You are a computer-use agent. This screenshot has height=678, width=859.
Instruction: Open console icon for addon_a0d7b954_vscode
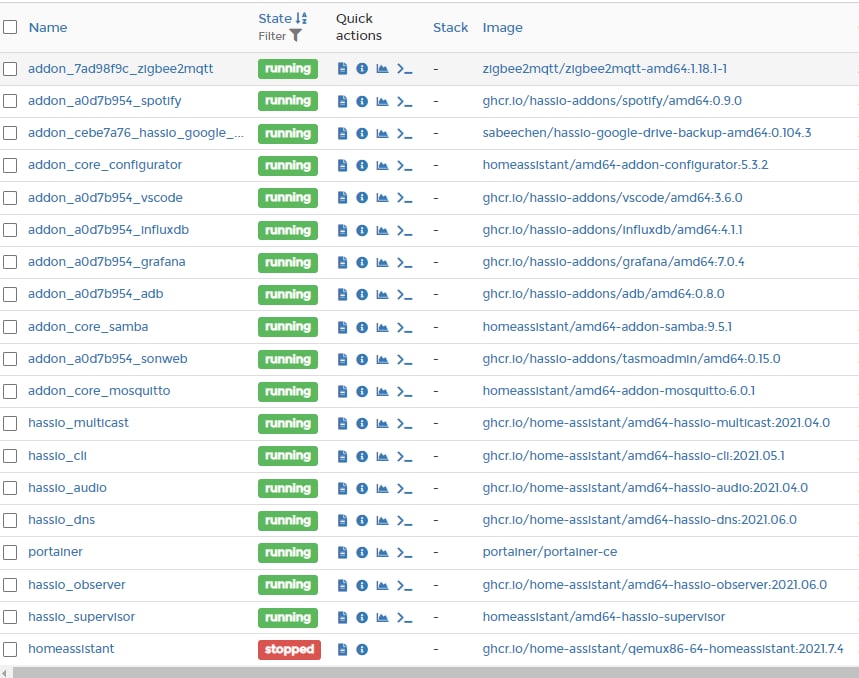pos(405,198)
